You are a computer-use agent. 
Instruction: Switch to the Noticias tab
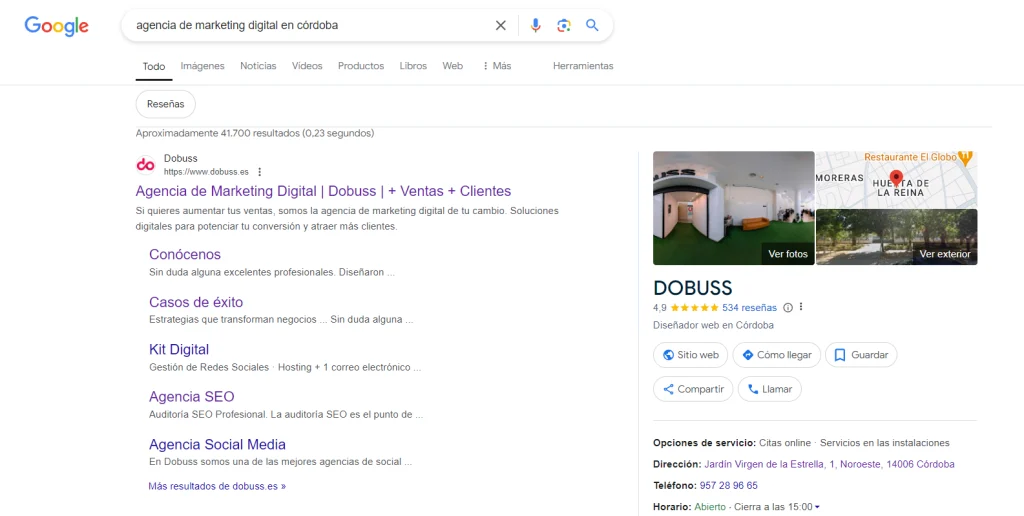coord(258,66)
